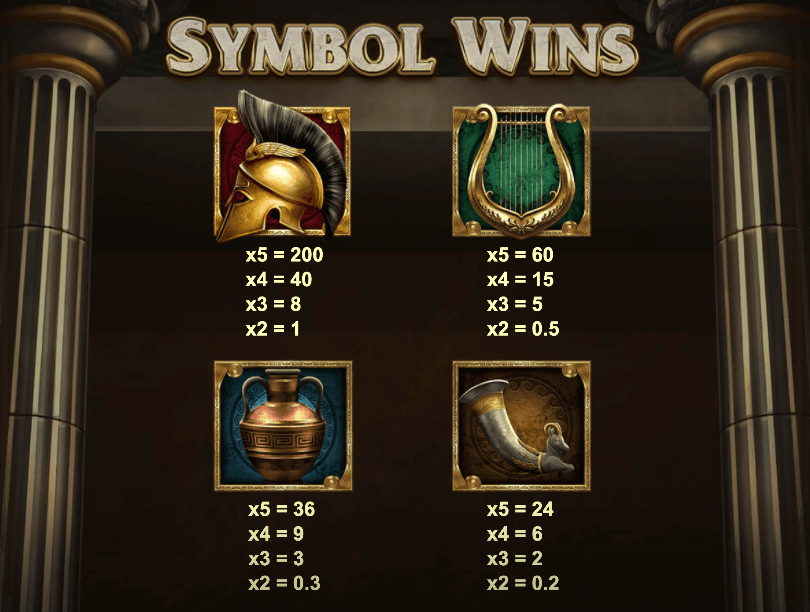Click the golden Spartan helmet symbol

coord(283,166)
